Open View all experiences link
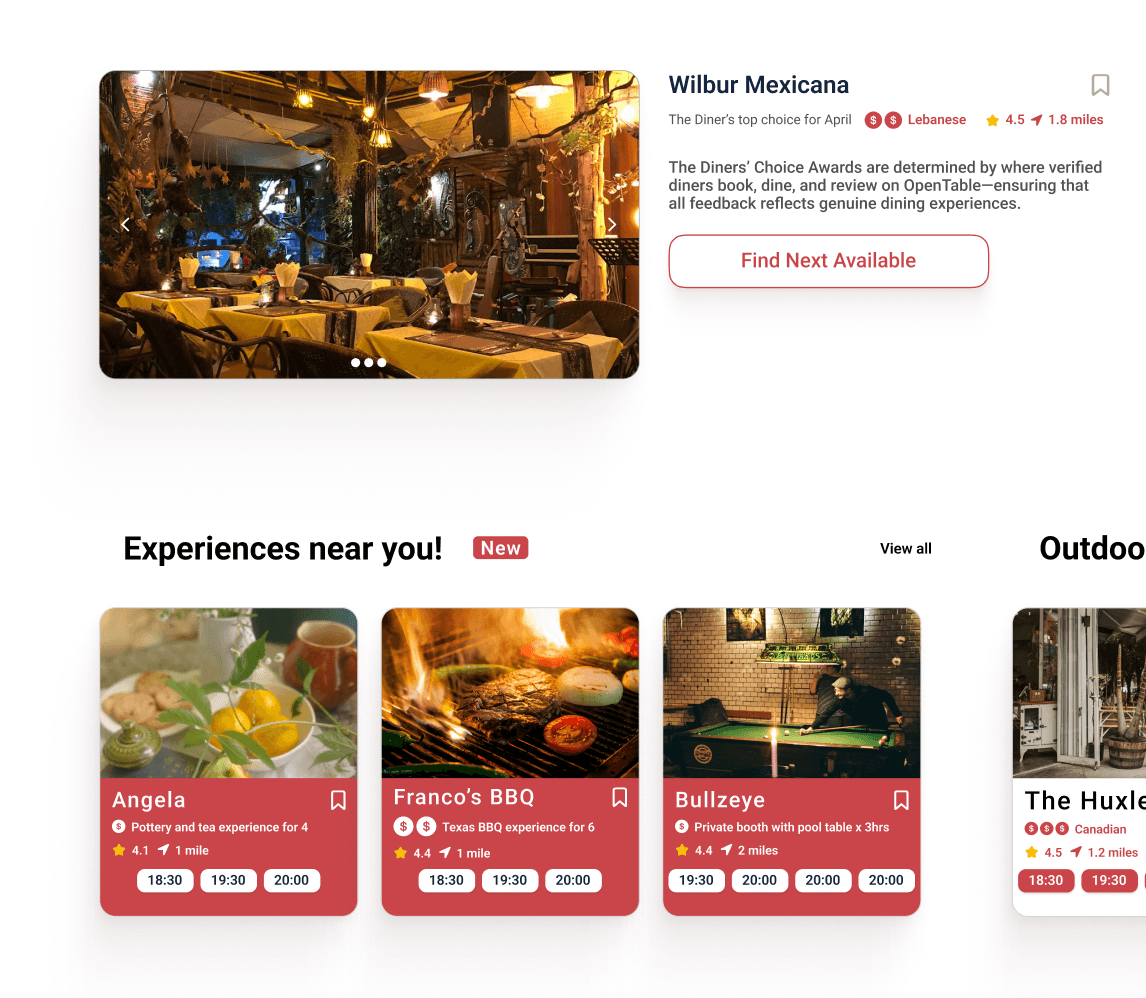1146x998 pixels. coord(906,549)
